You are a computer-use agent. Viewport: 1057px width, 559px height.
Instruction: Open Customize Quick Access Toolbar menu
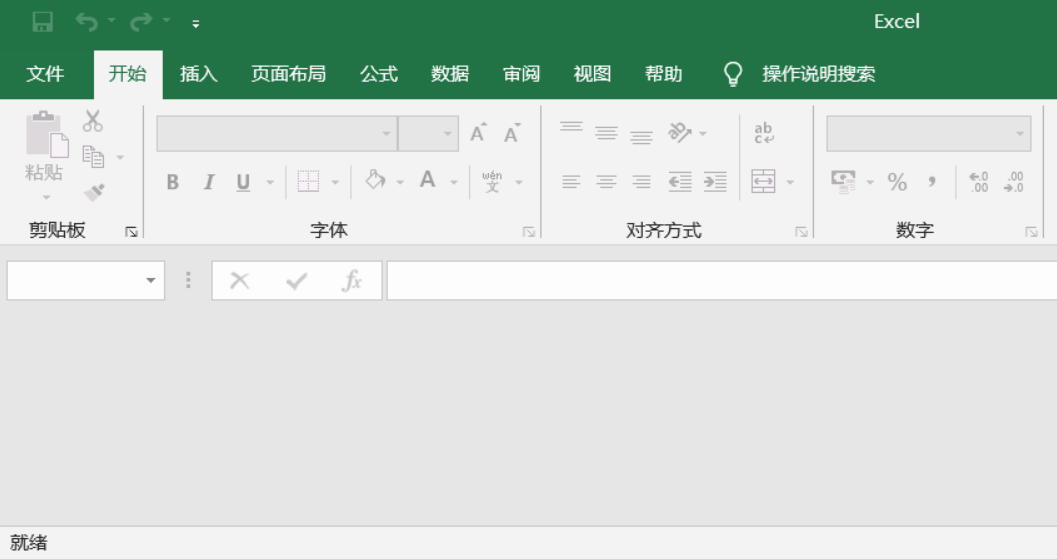pos(195,24)
